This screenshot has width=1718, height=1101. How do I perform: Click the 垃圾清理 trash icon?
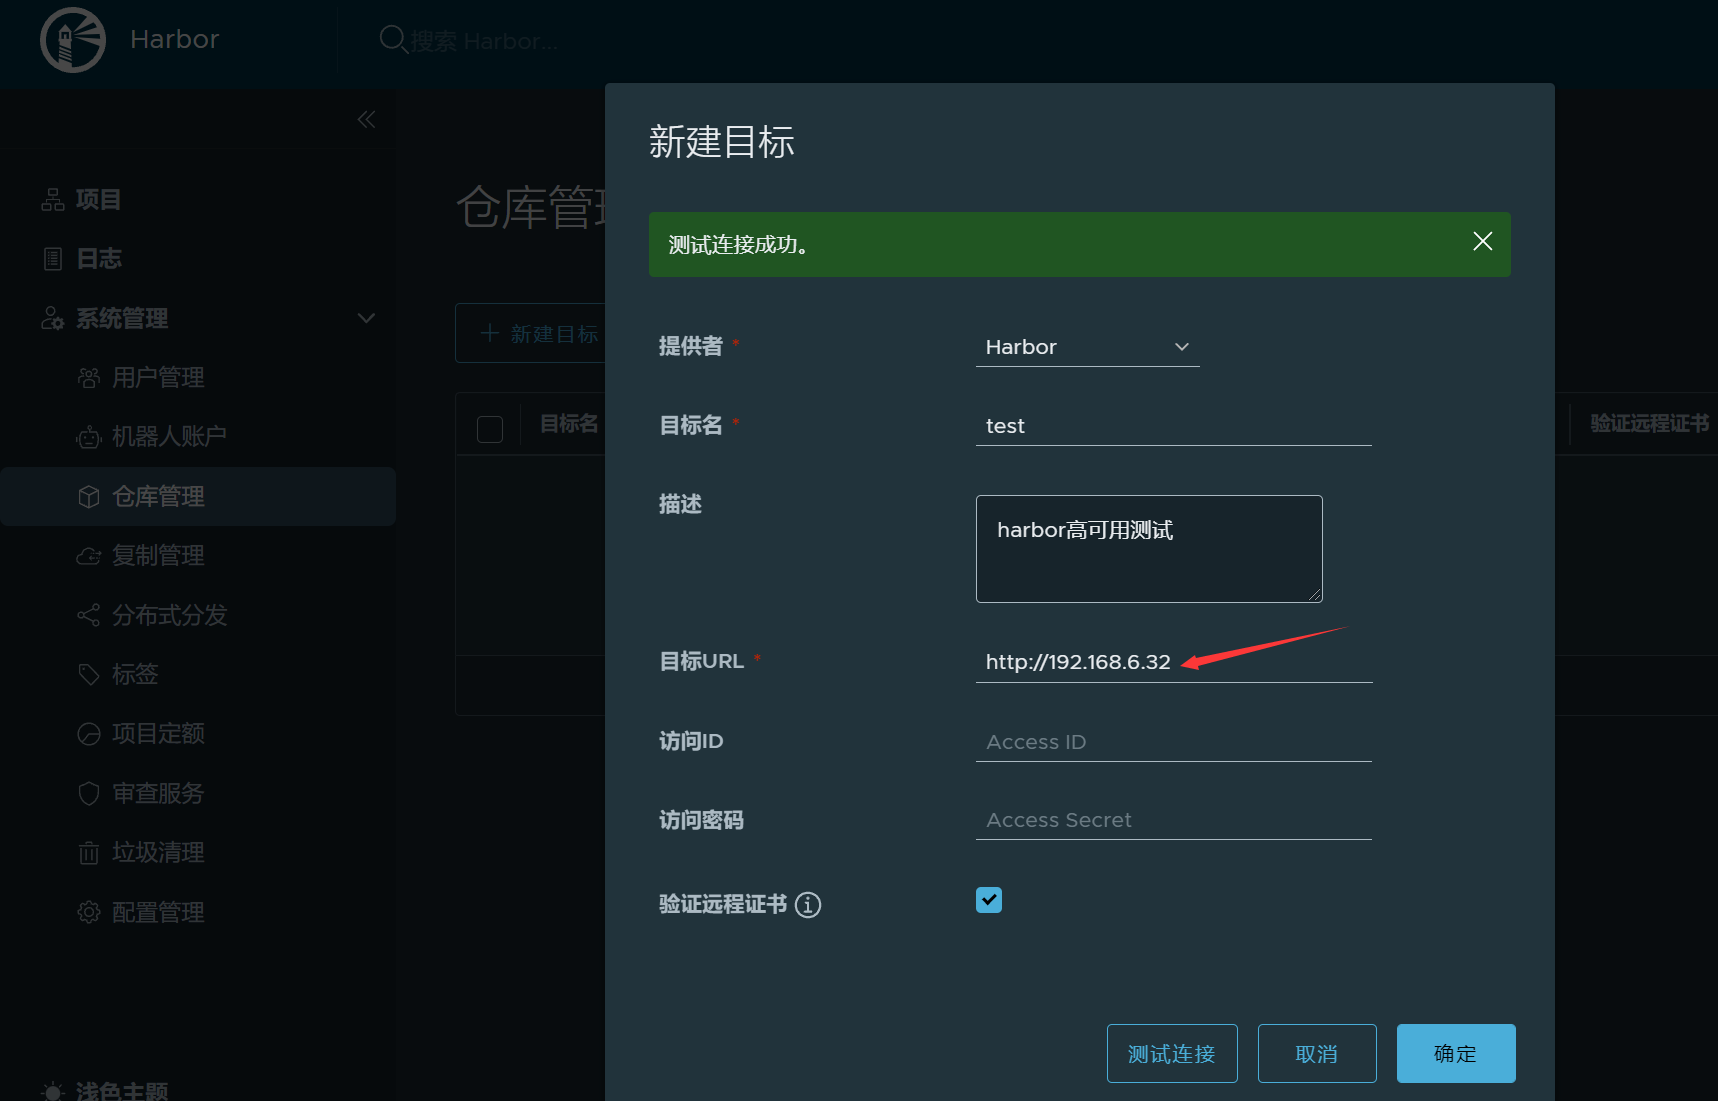[x=89, y=853]
